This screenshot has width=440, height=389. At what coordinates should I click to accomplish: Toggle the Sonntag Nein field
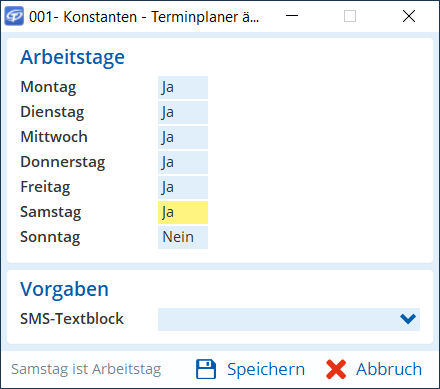pyautogui.click(x=183, y=237)
